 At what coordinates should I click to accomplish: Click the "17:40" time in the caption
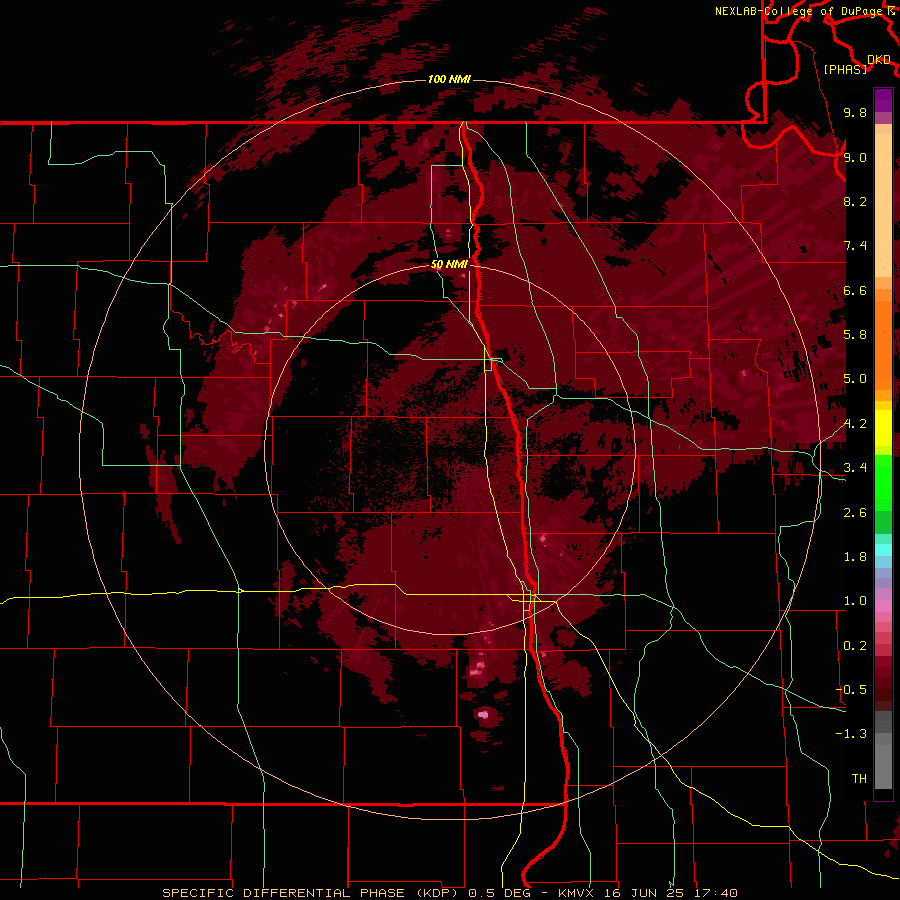tap(715, 893)
